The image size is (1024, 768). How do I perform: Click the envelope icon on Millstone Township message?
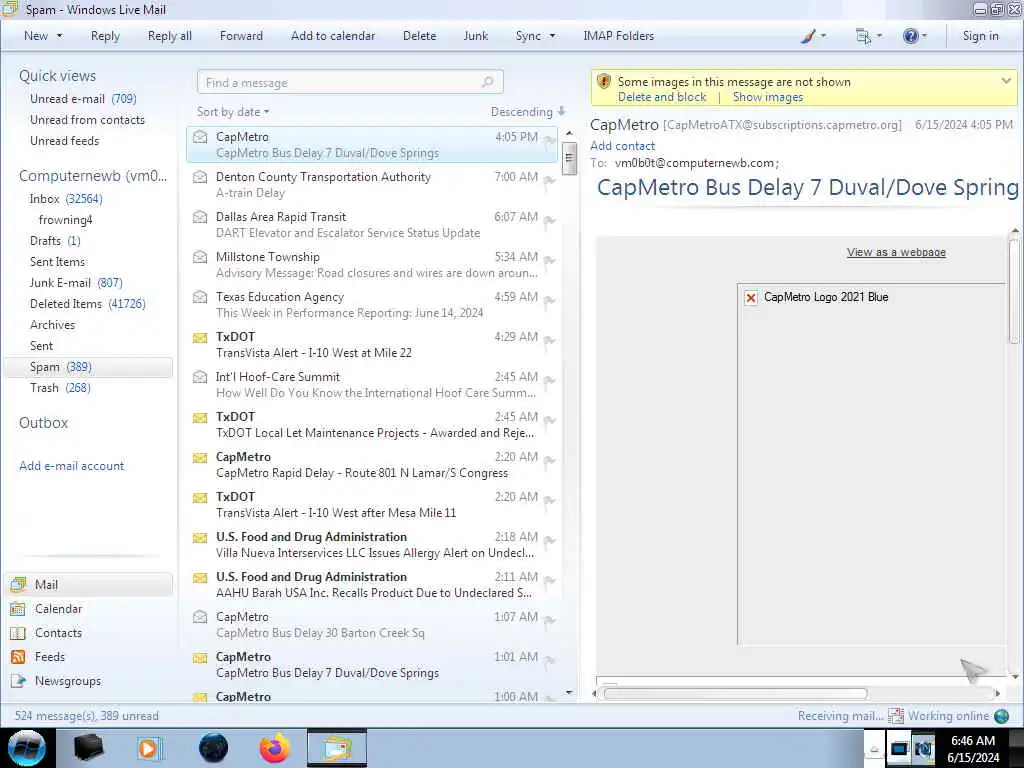pos(200,257)
